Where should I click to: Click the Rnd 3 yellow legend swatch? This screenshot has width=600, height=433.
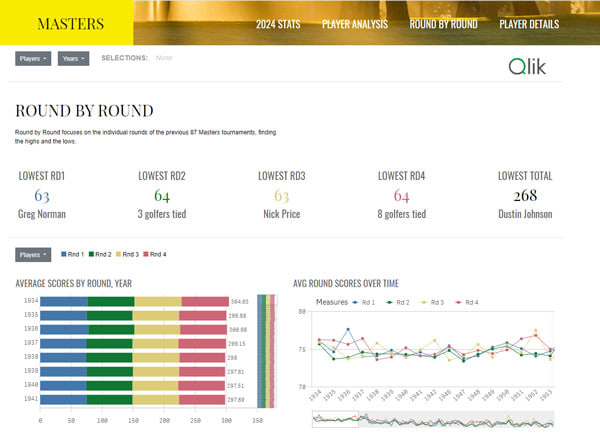tap(118, 254)
